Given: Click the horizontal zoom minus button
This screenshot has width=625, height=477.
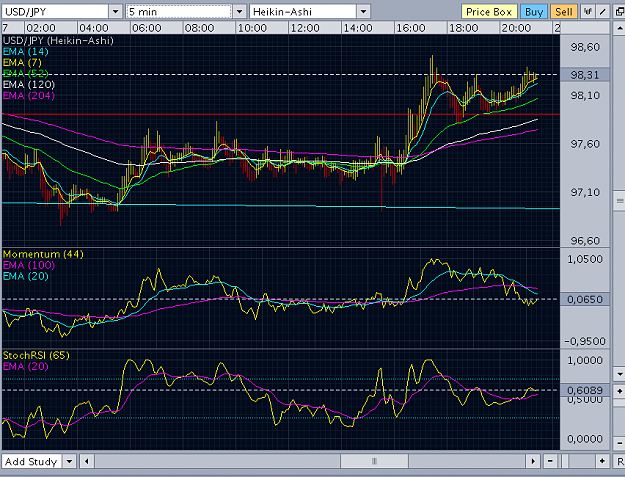Looking at the screenshot, I should (550, 461).
